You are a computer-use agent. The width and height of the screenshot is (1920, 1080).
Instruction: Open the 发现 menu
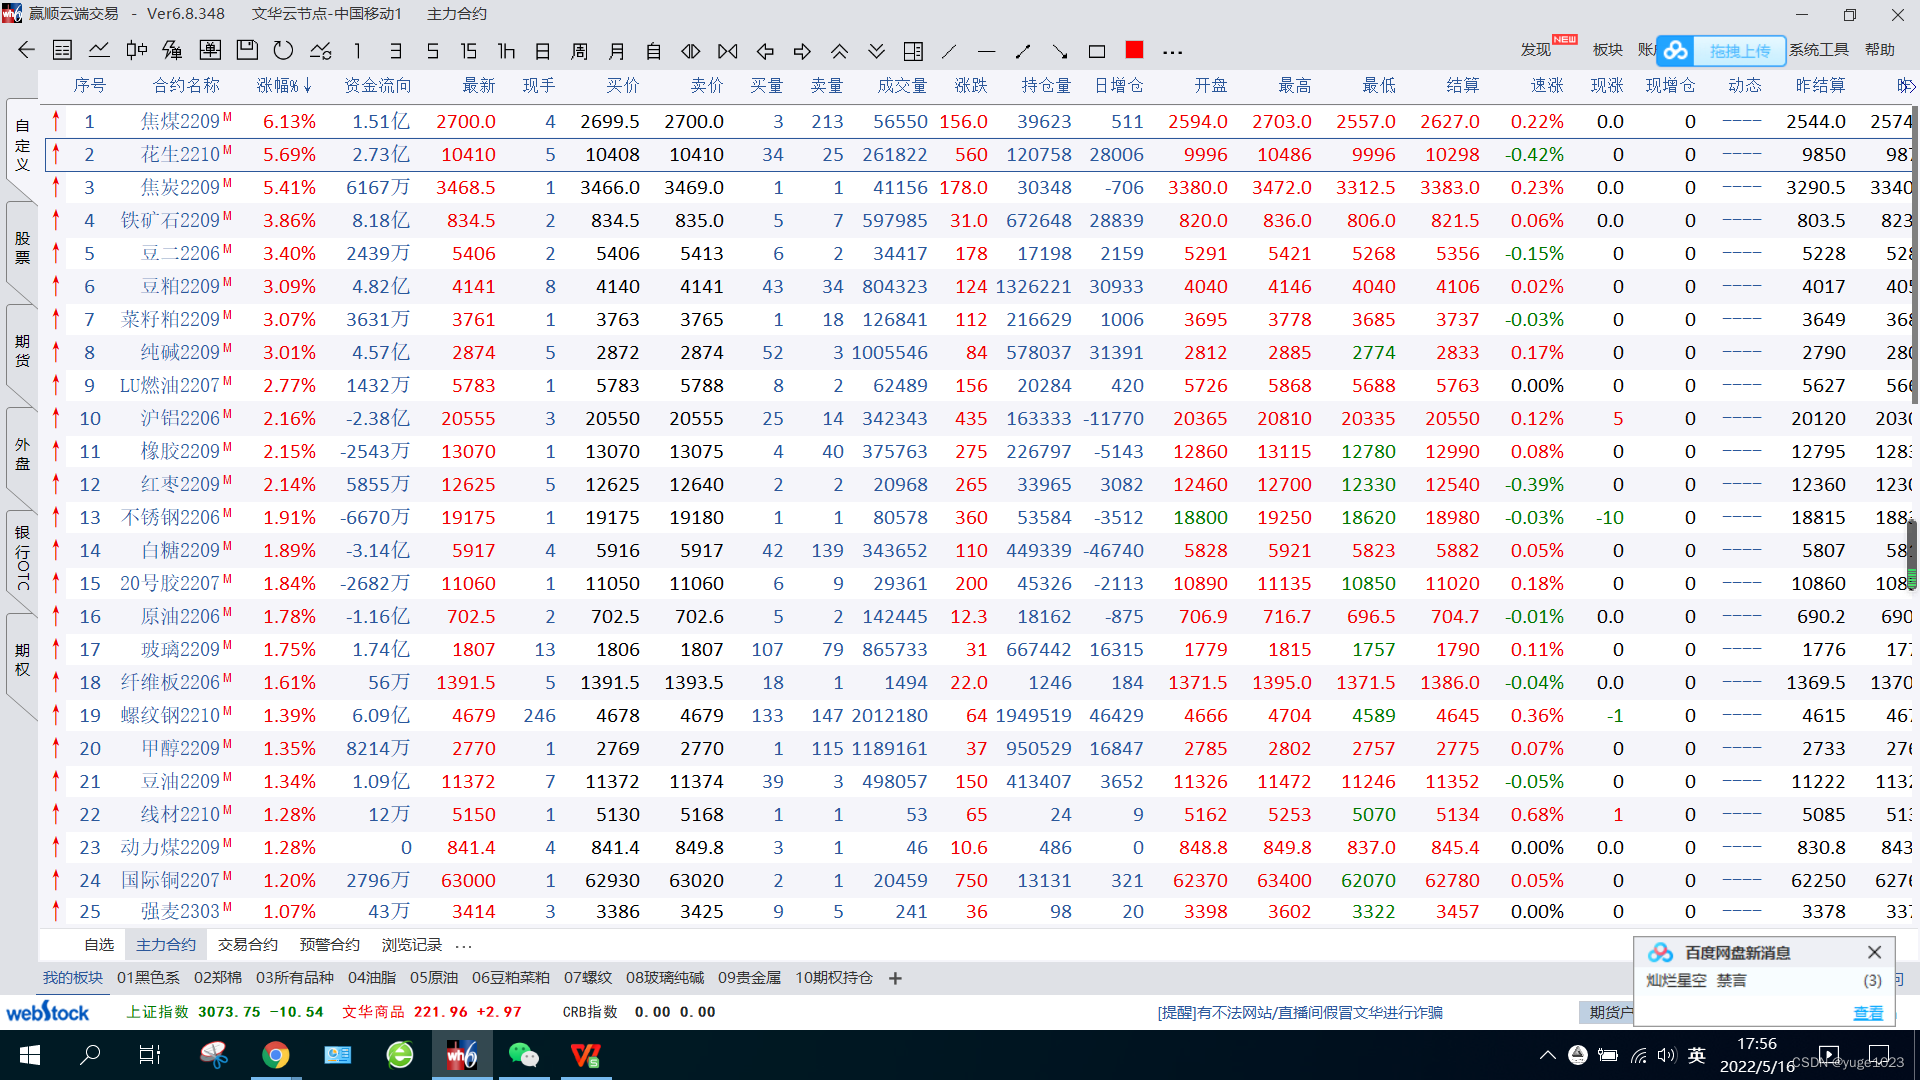[1536, 50]
